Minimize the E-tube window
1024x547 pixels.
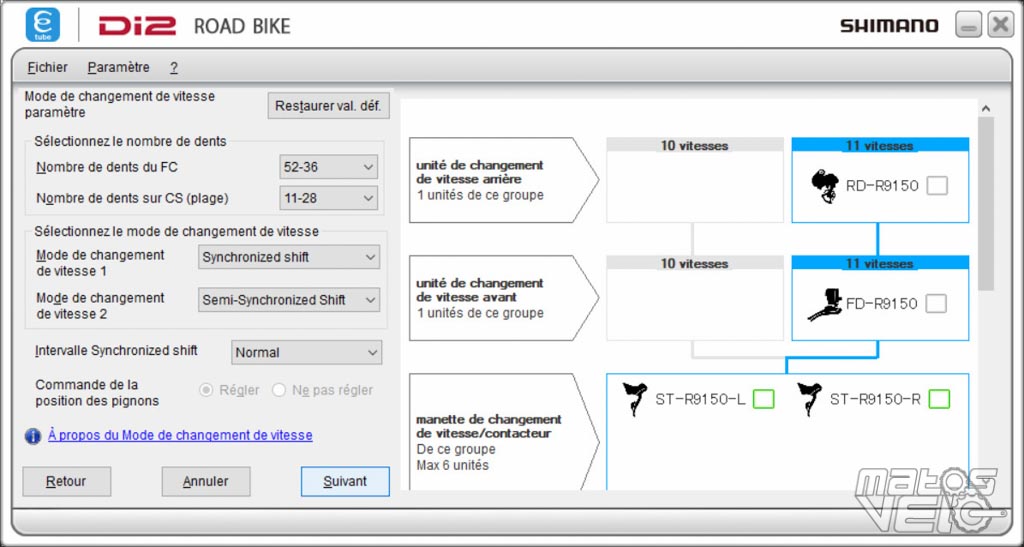[968, 25]
